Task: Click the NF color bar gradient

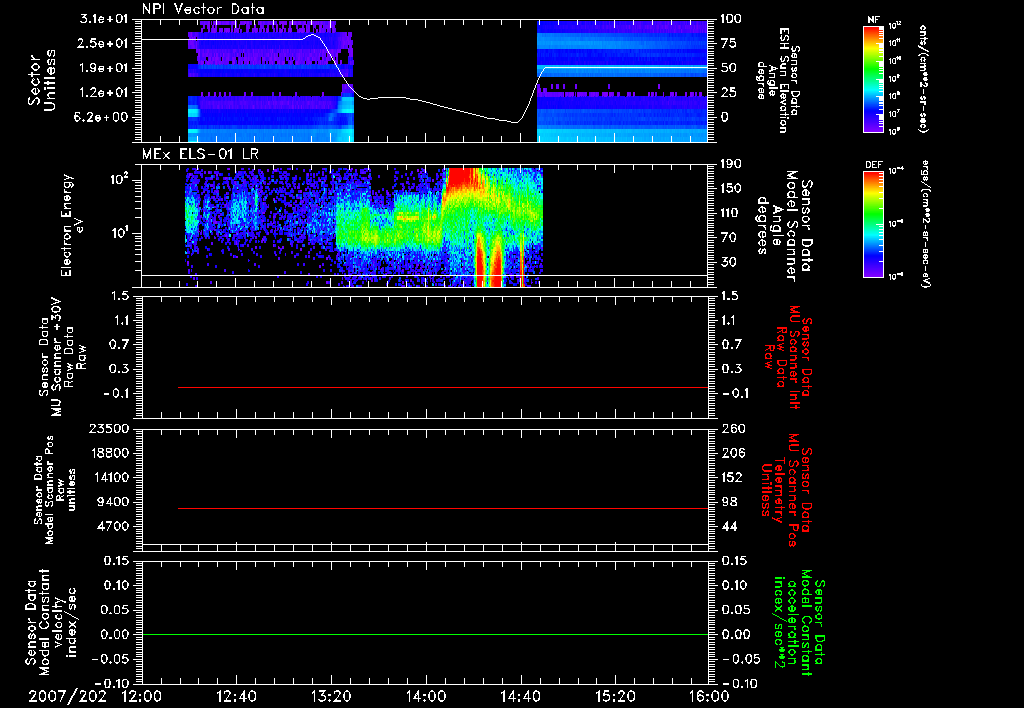Action: [874, 79]
